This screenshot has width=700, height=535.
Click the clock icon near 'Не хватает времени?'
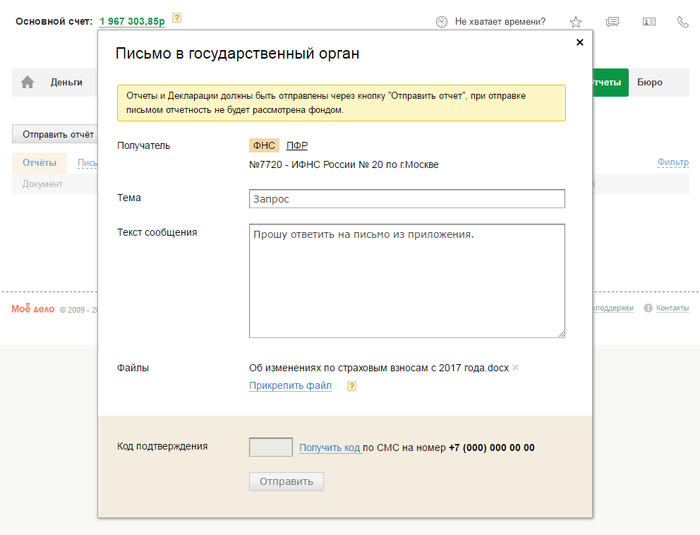pyautogui.click(x=442, y=22)
